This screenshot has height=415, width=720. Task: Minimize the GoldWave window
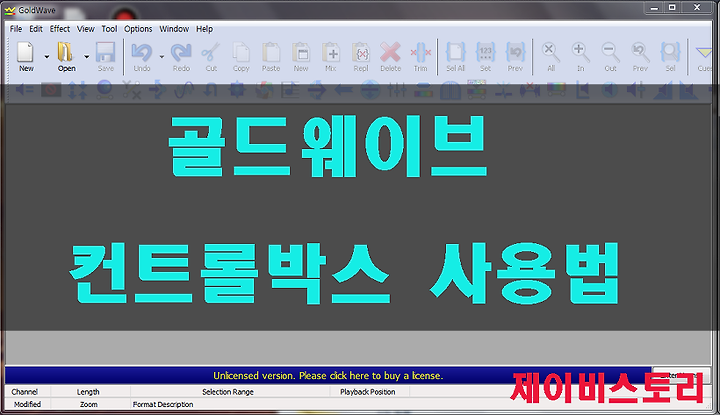point(654,7)
